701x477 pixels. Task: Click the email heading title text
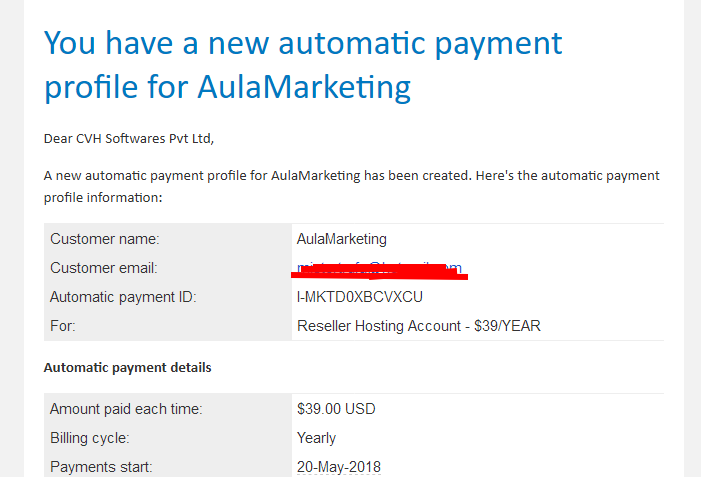click(x=303, y=65)
